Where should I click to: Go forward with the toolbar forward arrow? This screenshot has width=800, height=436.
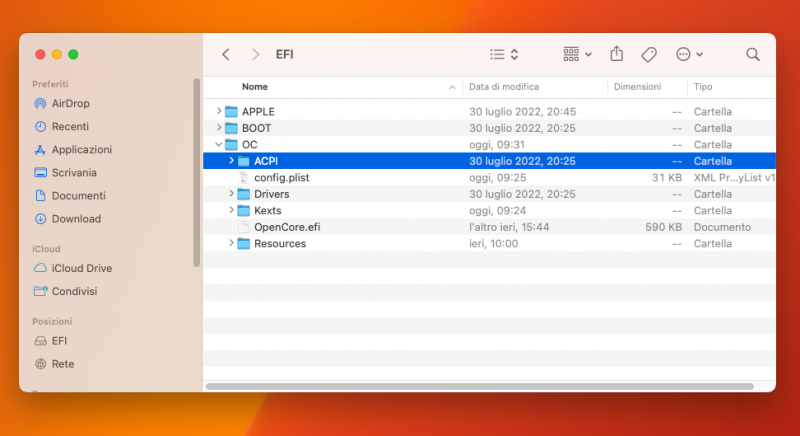point(256,54)
